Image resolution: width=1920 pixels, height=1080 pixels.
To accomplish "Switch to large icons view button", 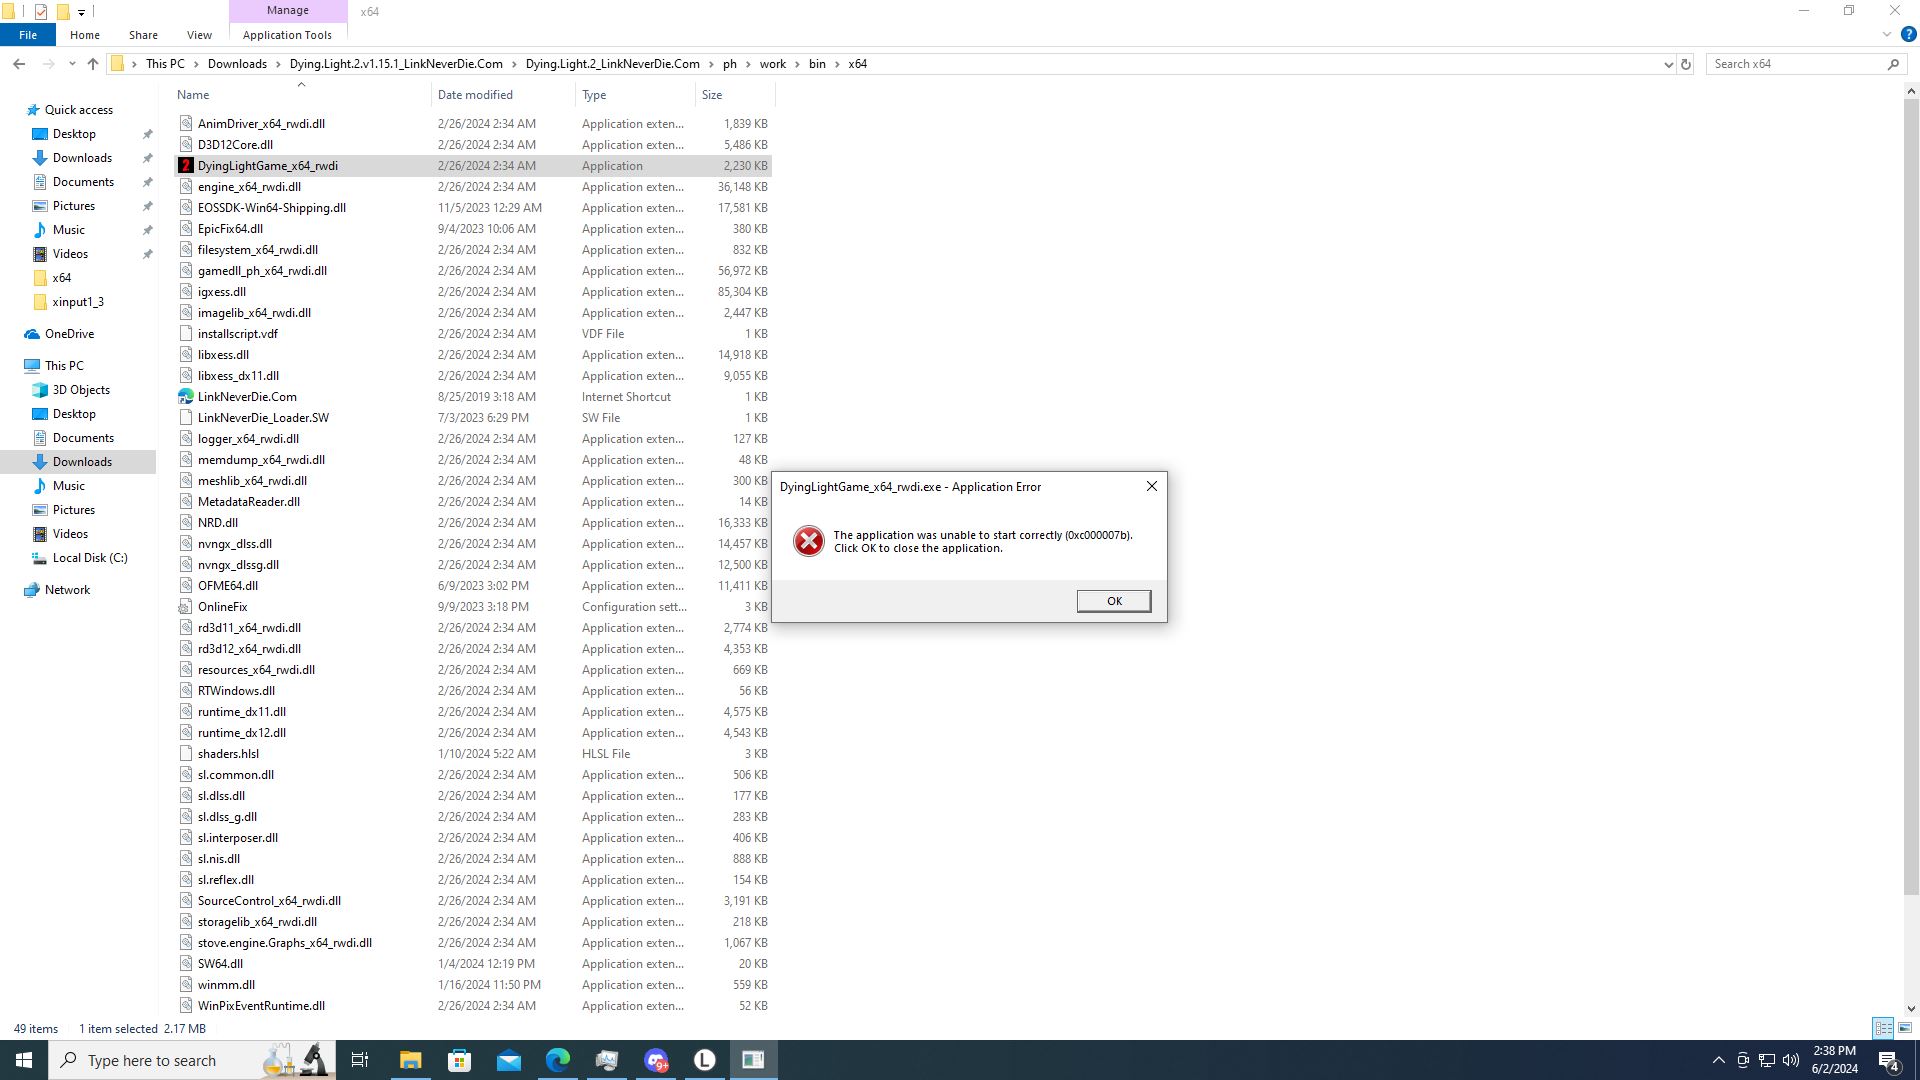I will (1905, 1028).
